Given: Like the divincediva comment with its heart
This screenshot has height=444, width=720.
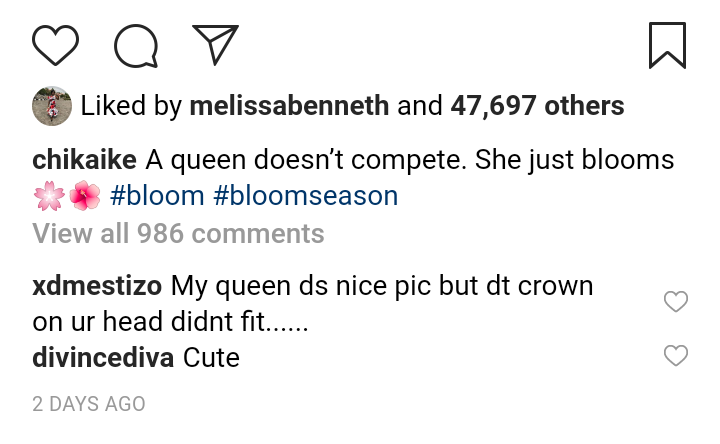Looking at the screenshot, I should [677, 355].
